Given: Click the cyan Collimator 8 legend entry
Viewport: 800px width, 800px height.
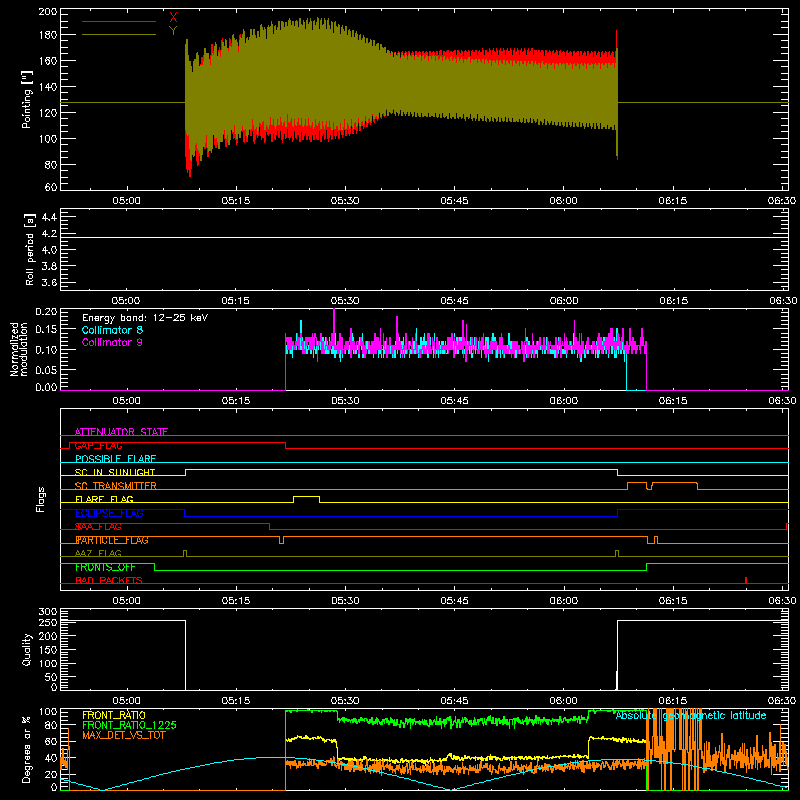Looking at the screenshot, I should click(112, 330).
